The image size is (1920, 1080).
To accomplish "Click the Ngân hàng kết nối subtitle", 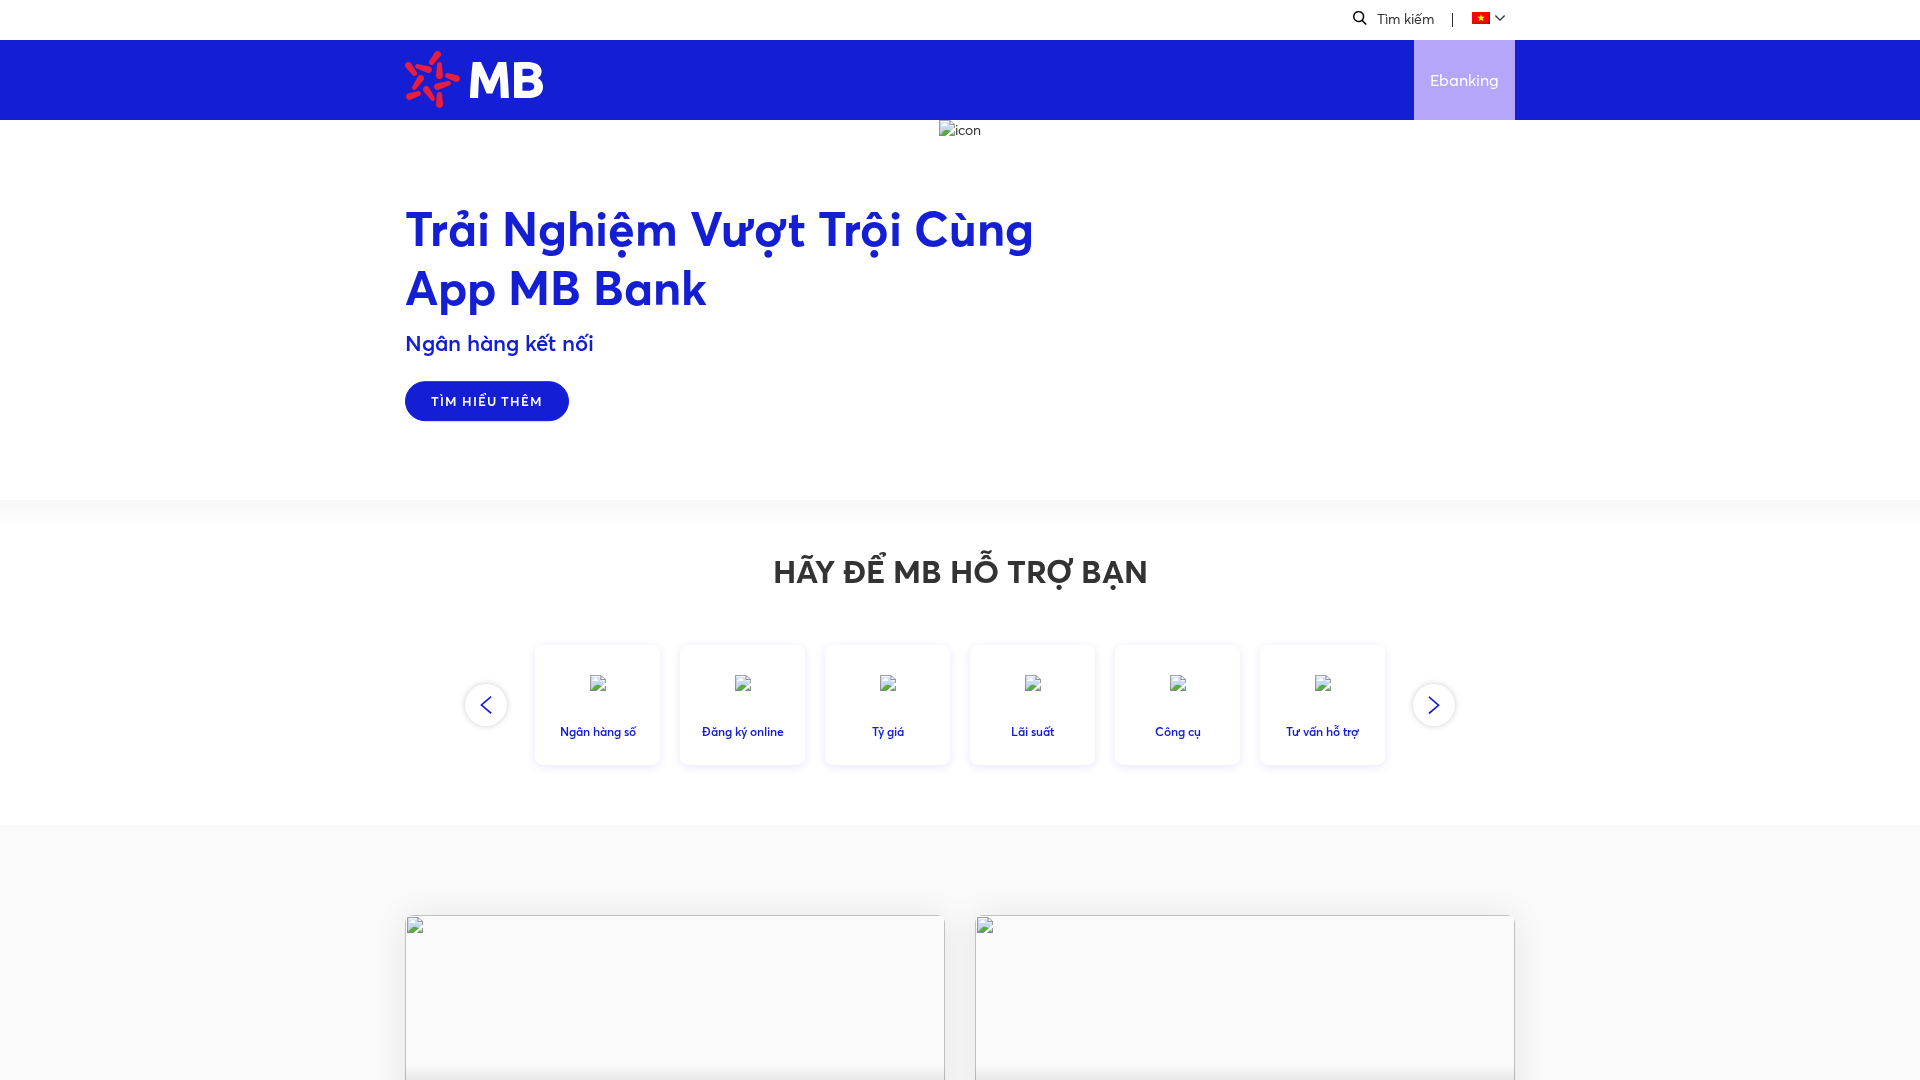I will point(499,343).
